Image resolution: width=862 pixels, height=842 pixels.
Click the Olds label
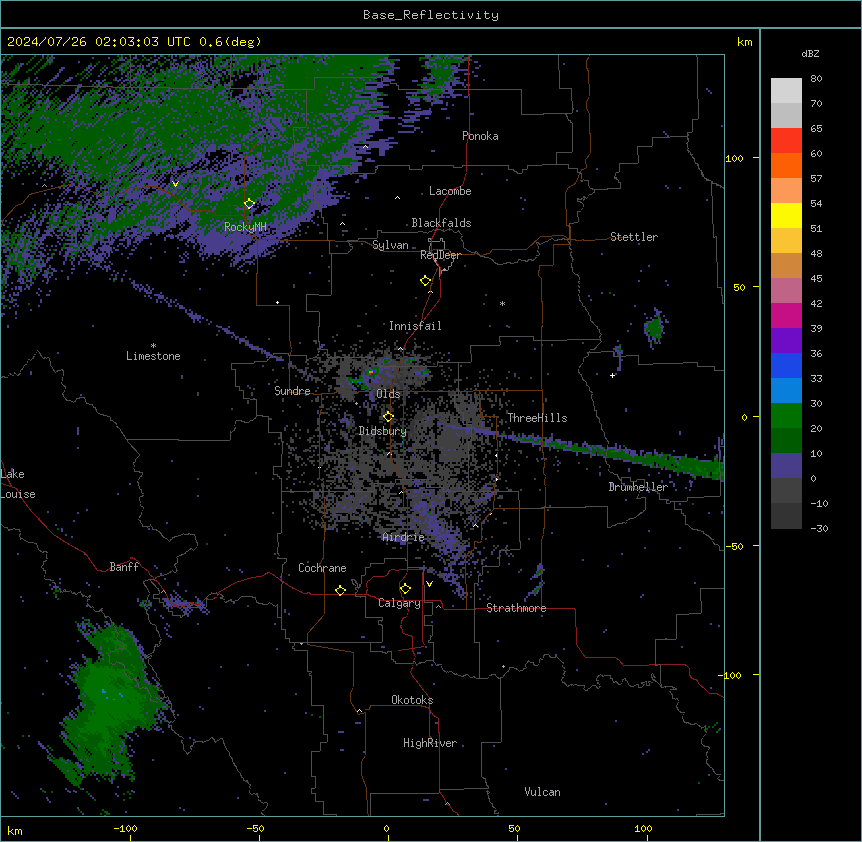[388, 394]
